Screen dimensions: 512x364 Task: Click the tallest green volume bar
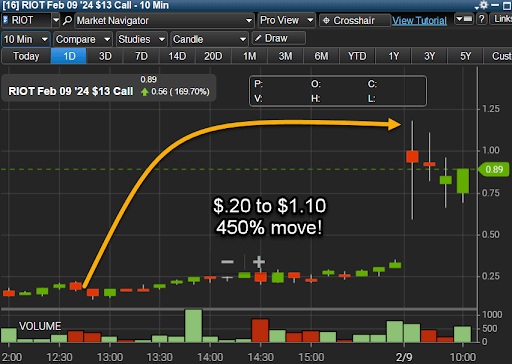[193, 326]
